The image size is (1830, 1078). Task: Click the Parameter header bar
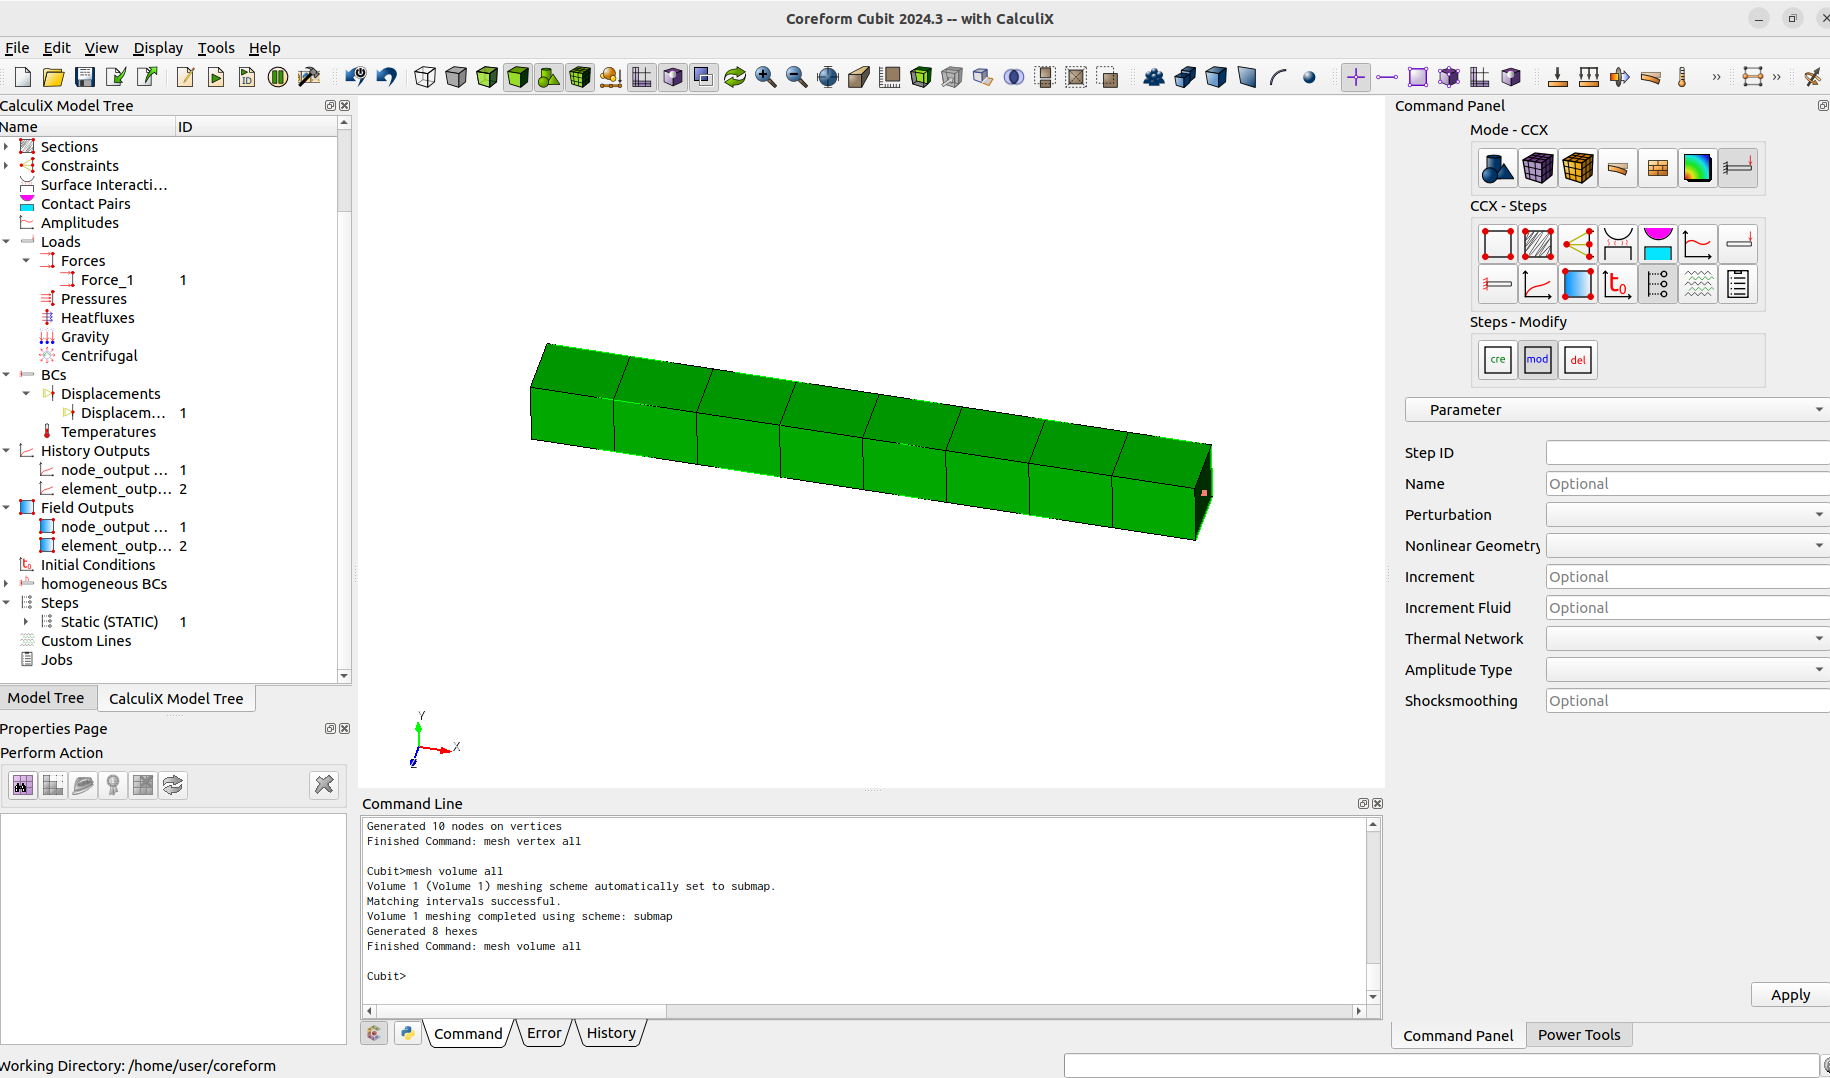(x=1614, y=409)
